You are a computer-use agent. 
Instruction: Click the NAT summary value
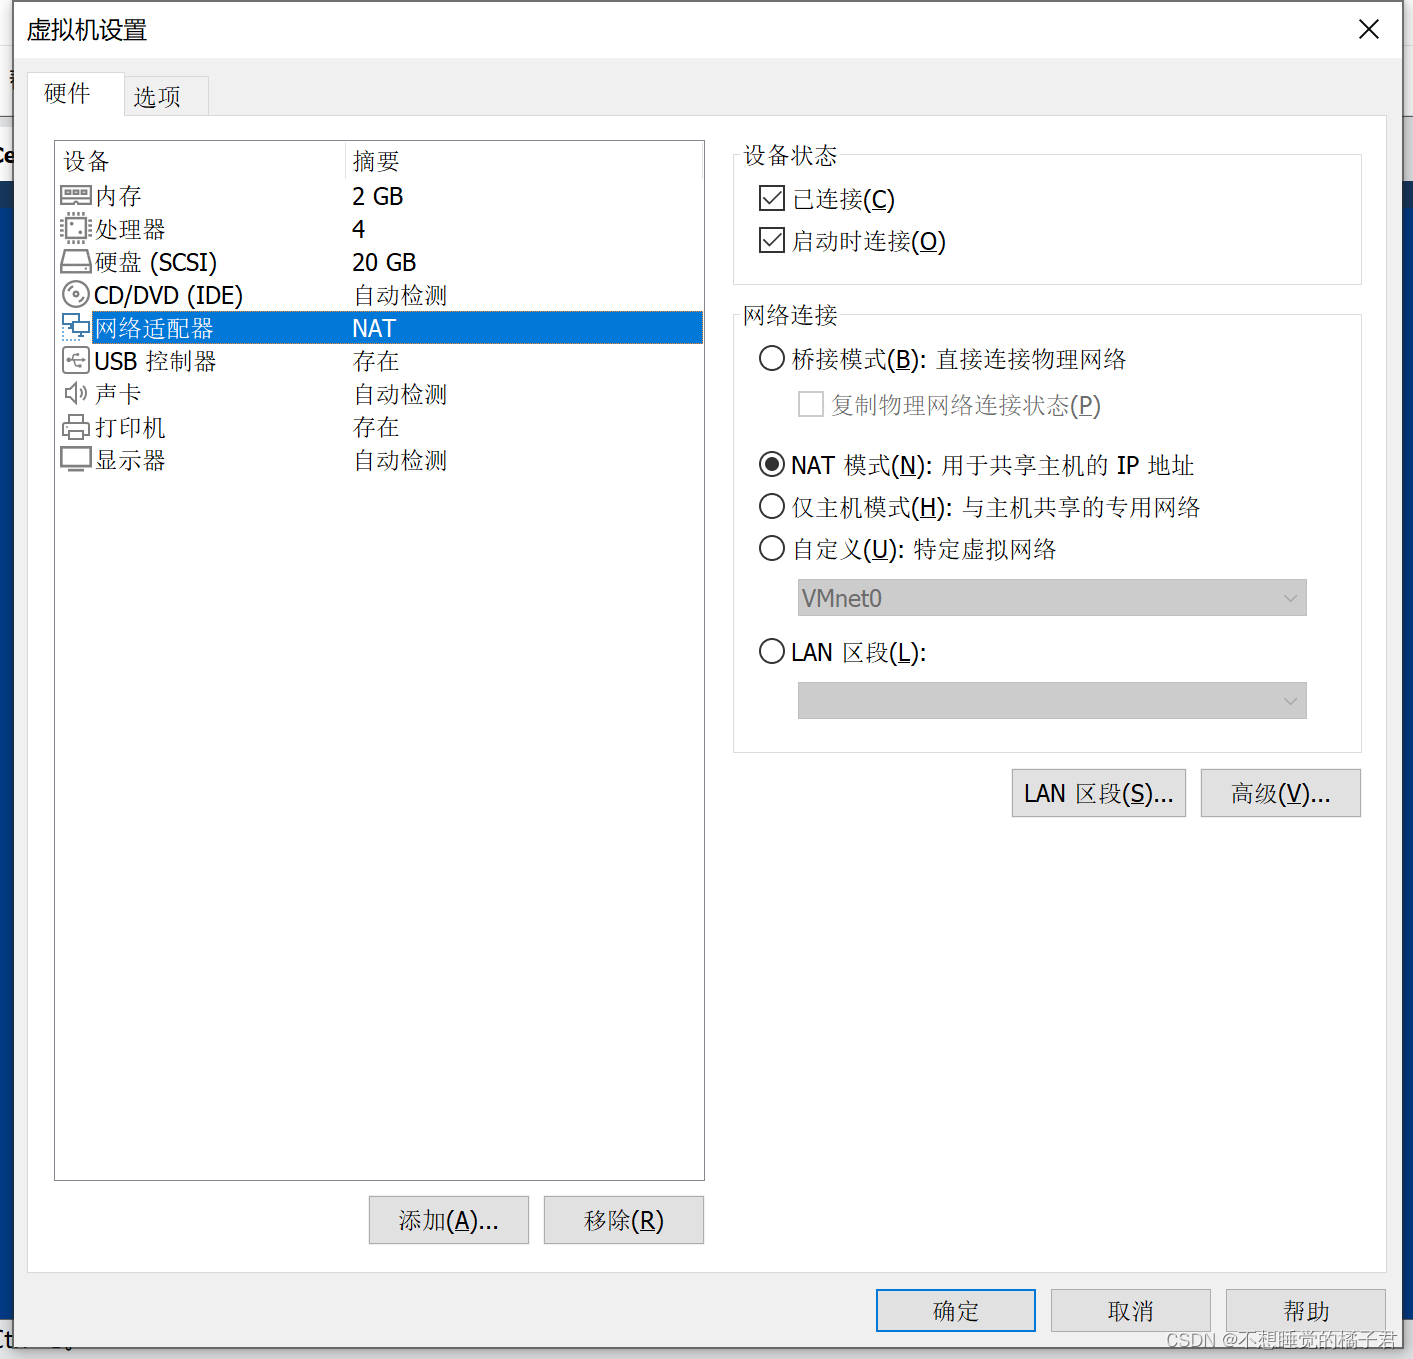(374, 328)
